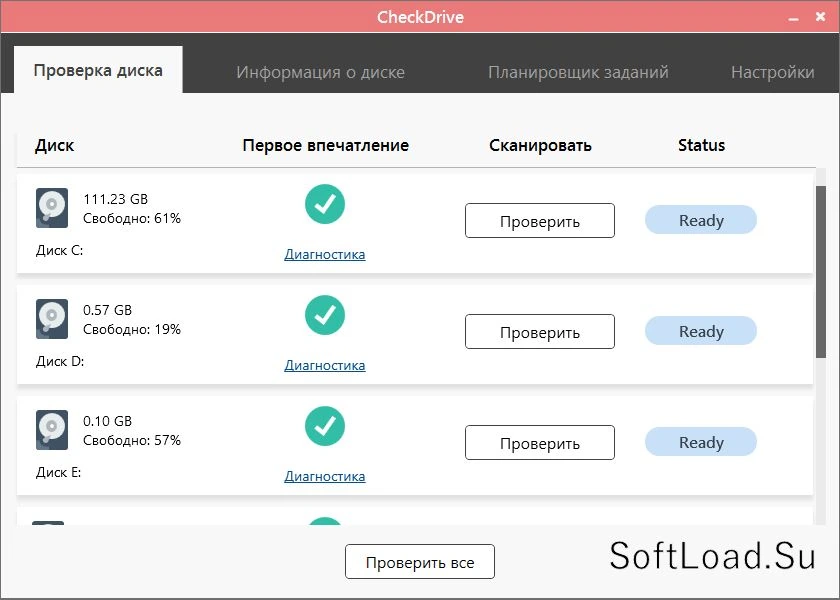The image size is (840, 600).
Task: Minimize the CheckDrive window
Action: [x=793, y=18]
